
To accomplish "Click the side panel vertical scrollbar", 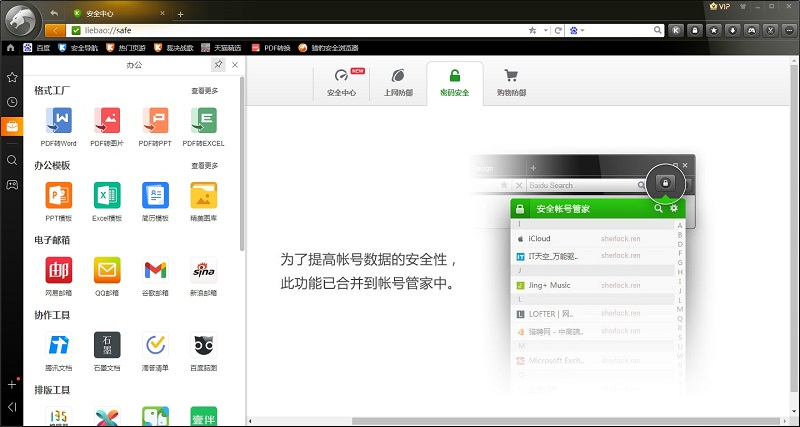I will click(242, 163).
